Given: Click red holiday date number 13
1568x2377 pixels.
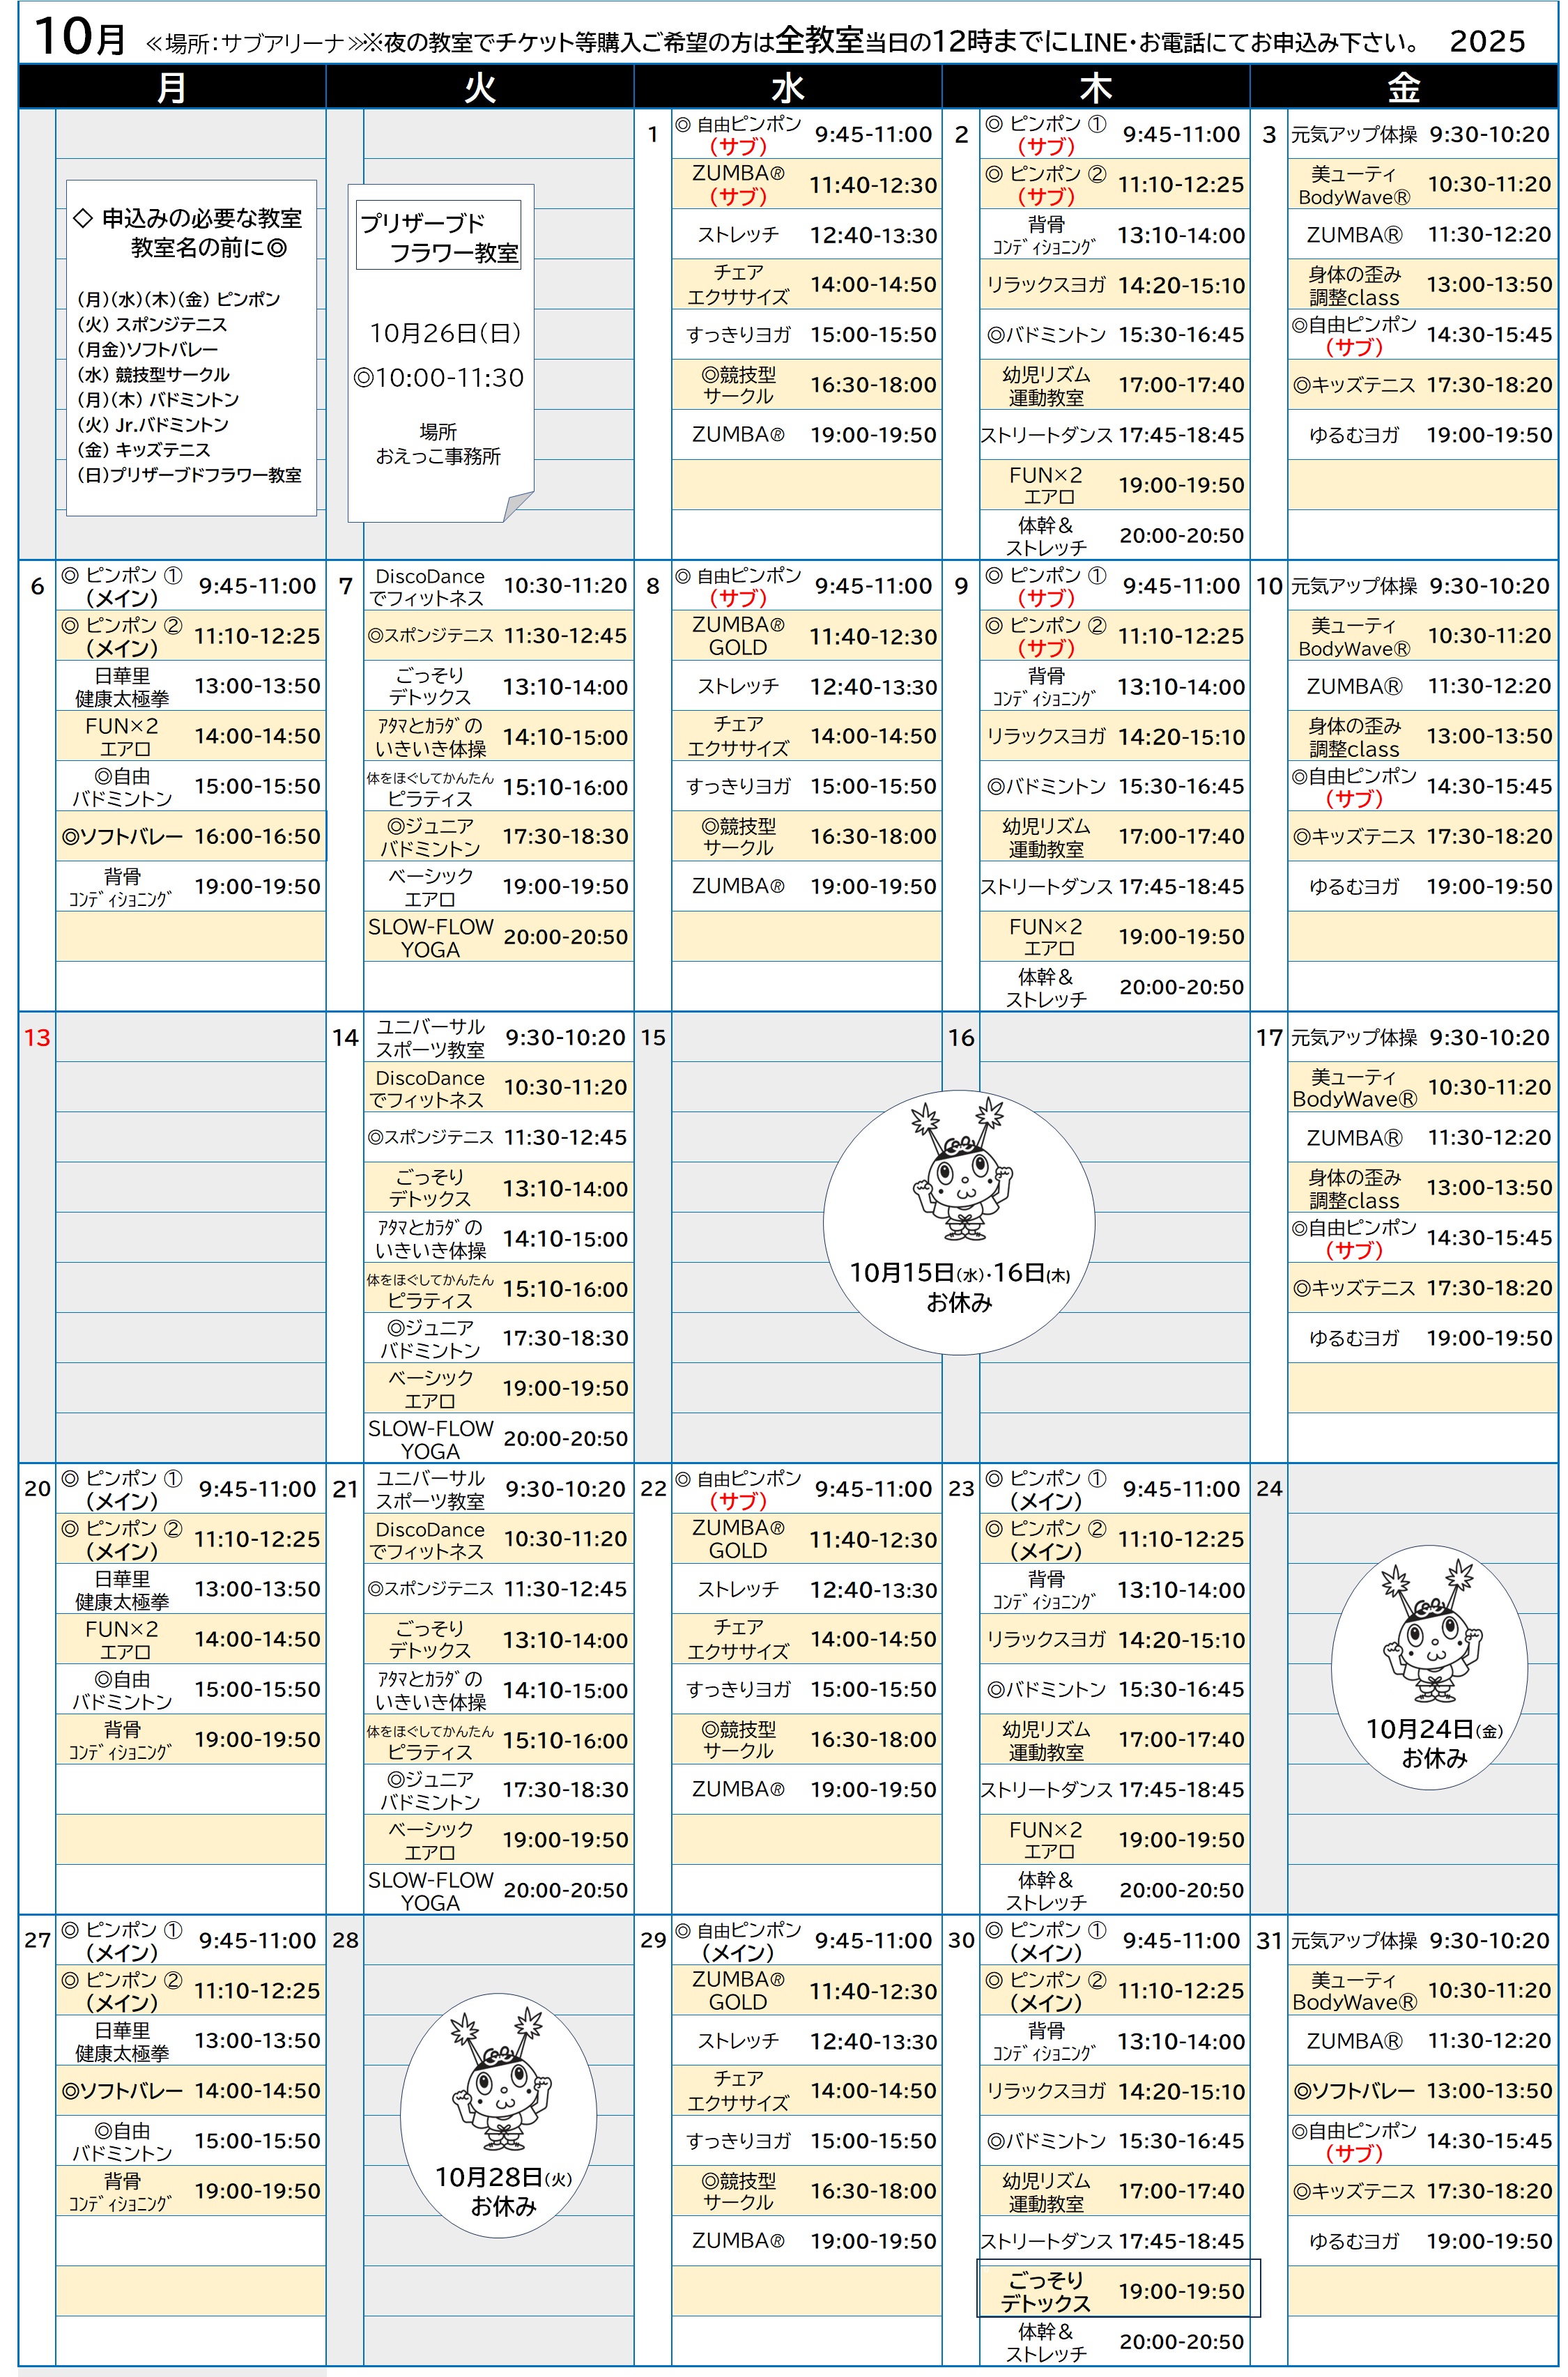Looking at the screenshot, I should 37,1037.
